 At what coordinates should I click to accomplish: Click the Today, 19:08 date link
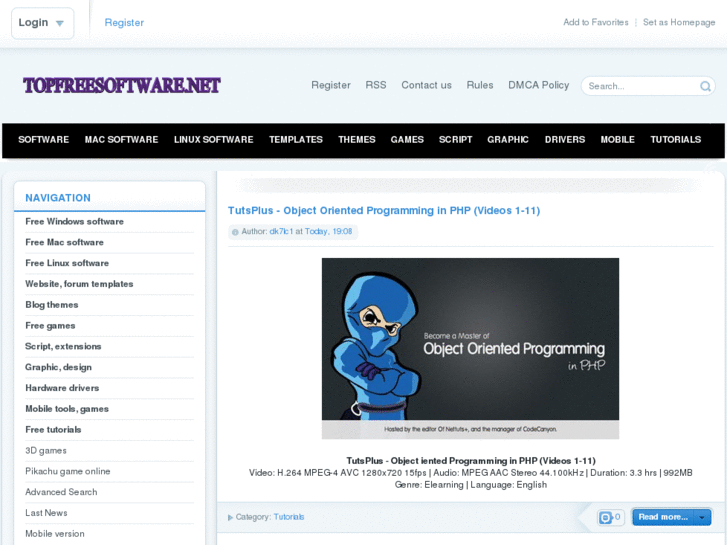click(328, 231)
